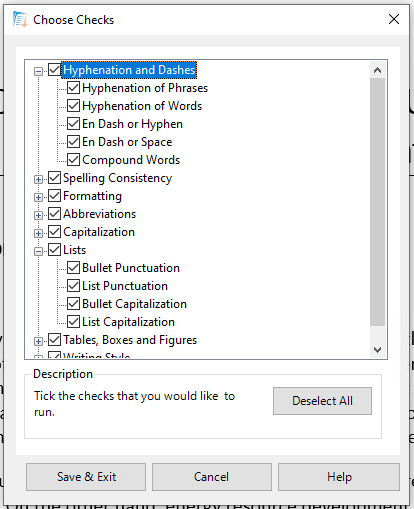This screenshot has width=414, height=509.
Task: Uncheck the Hyphenation and Dashes checkbox
Action: tap(54, 70)
